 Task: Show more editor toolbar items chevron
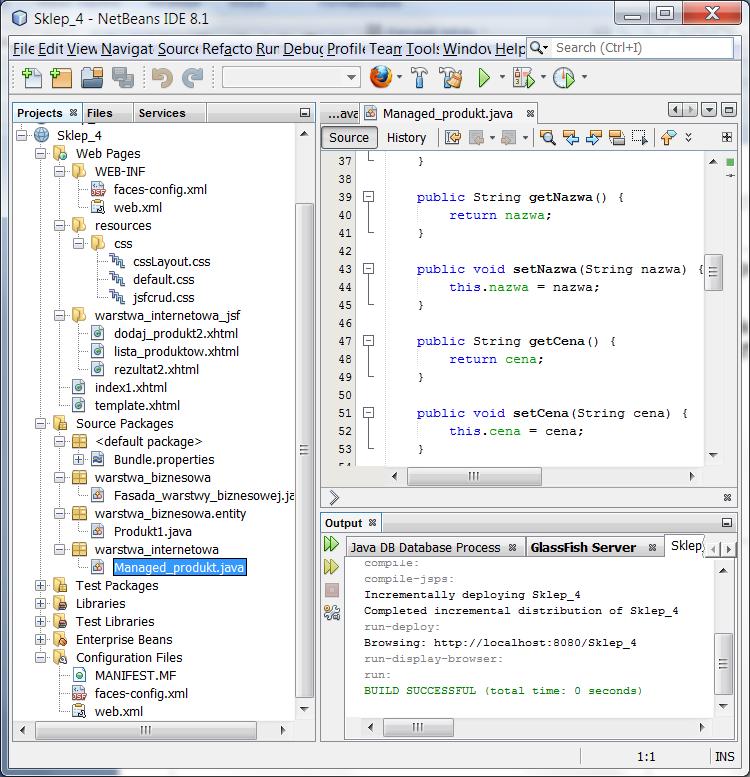click(689, 137)
